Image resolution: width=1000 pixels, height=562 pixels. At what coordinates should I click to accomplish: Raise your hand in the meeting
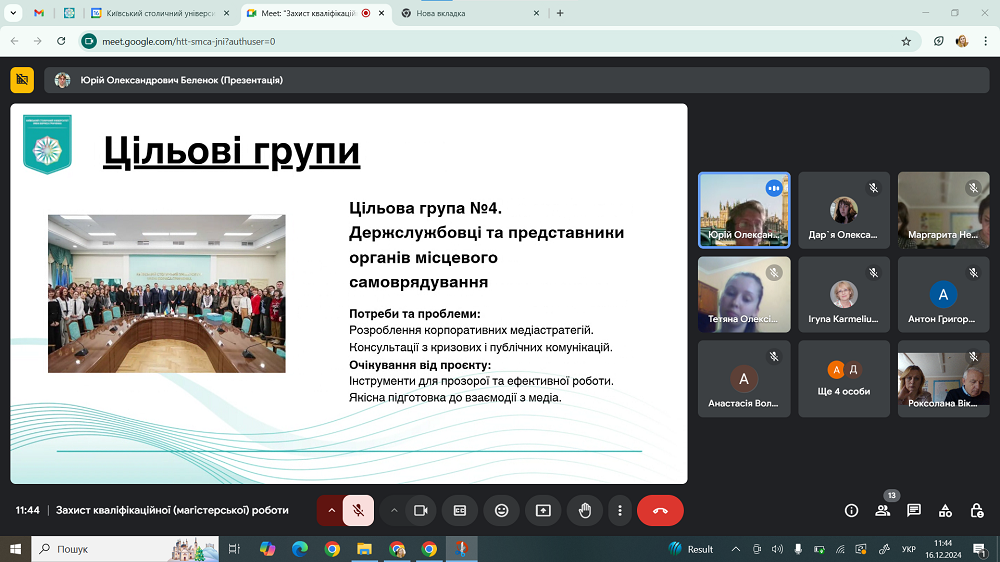pos(585,510)
